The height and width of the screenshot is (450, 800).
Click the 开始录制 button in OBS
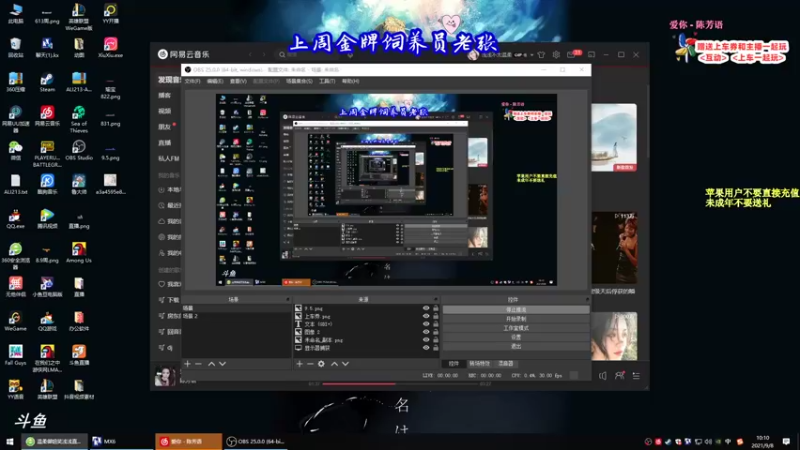[516, 319]
